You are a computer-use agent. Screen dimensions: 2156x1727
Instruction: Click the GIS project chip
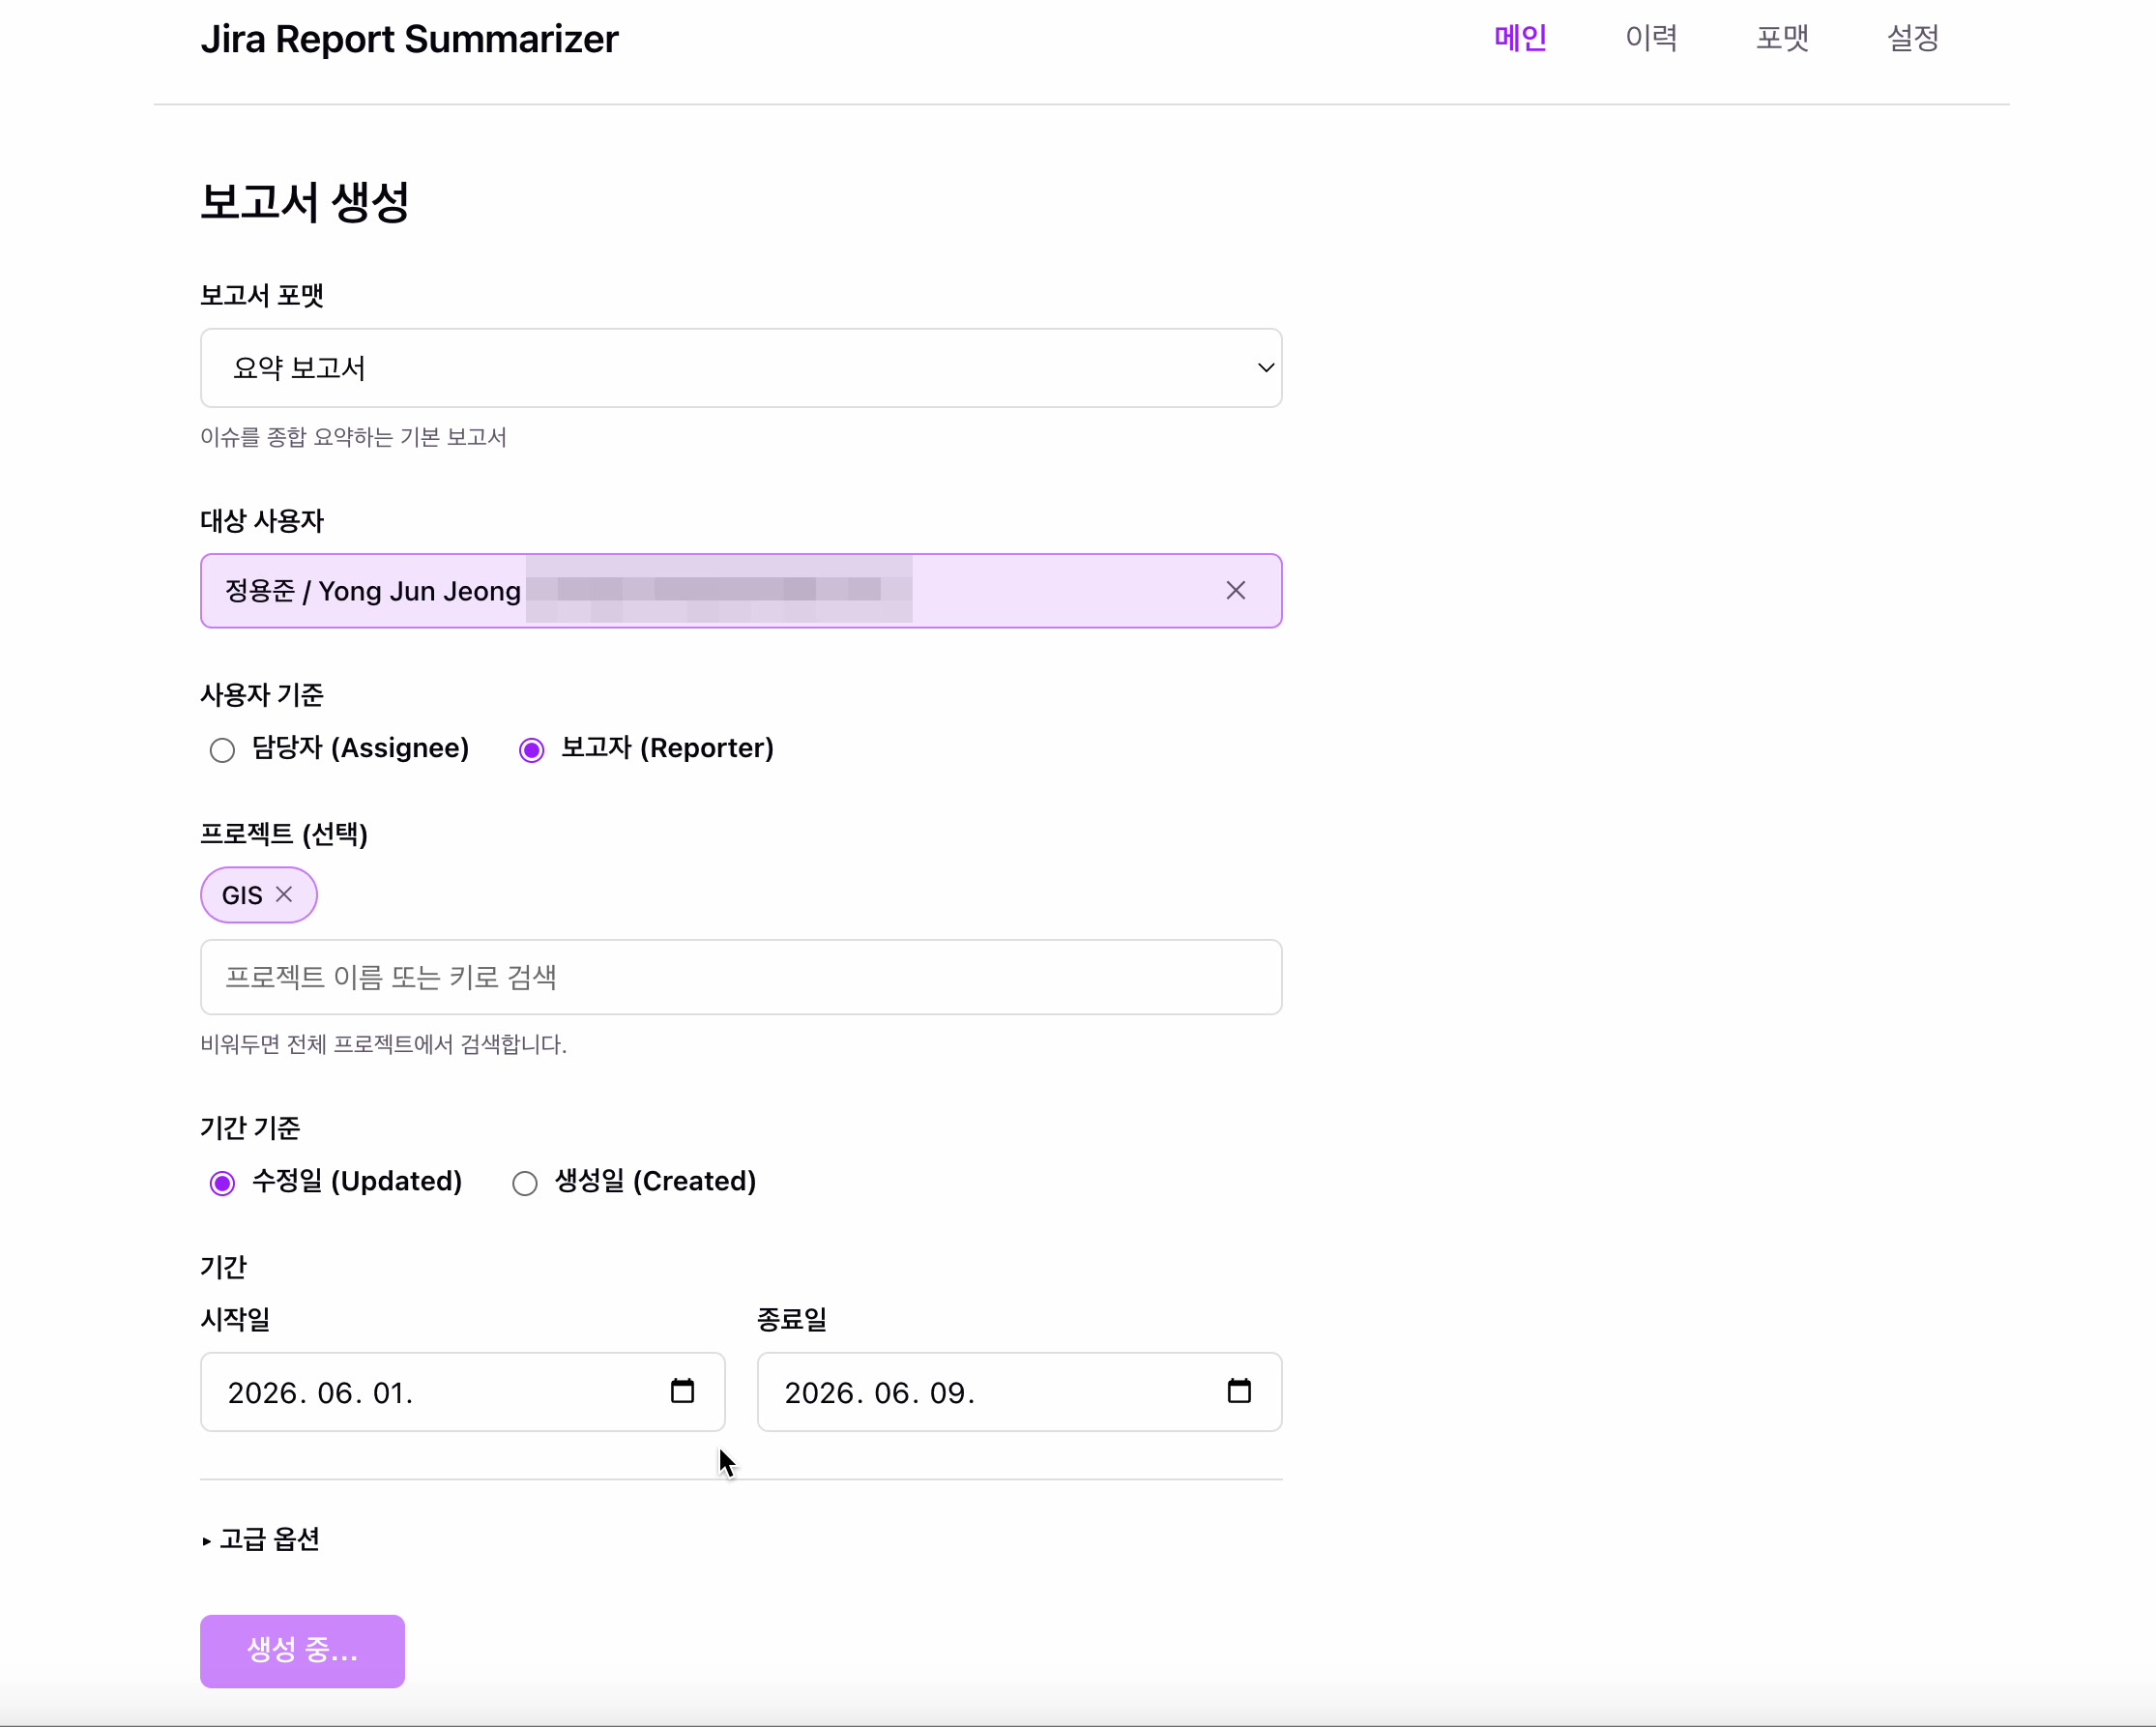tap(258, 895)
